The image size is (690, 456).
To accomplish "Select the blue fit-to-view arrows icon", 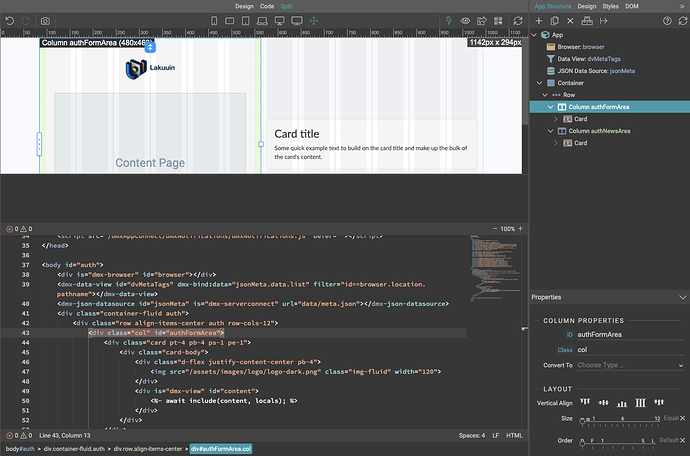I will [314, 21].
